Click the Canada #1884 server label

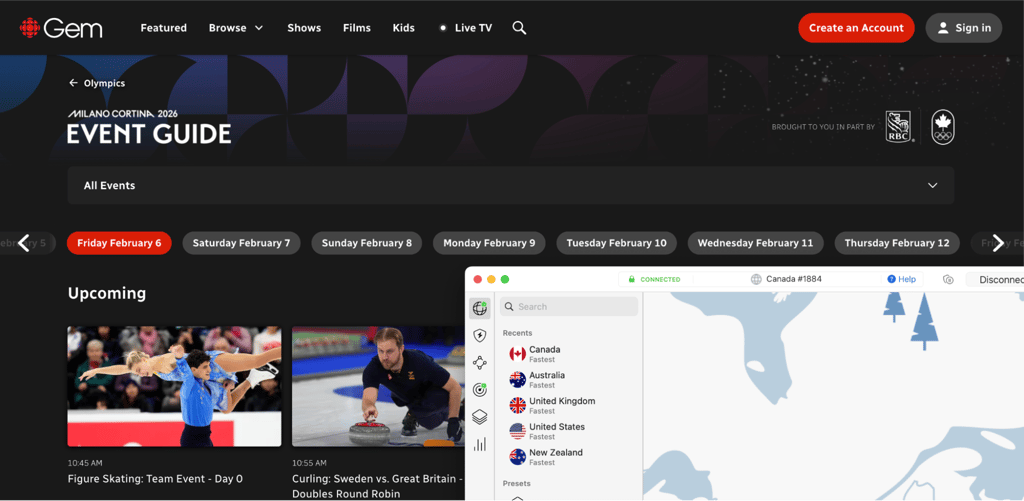coord(794,279)
